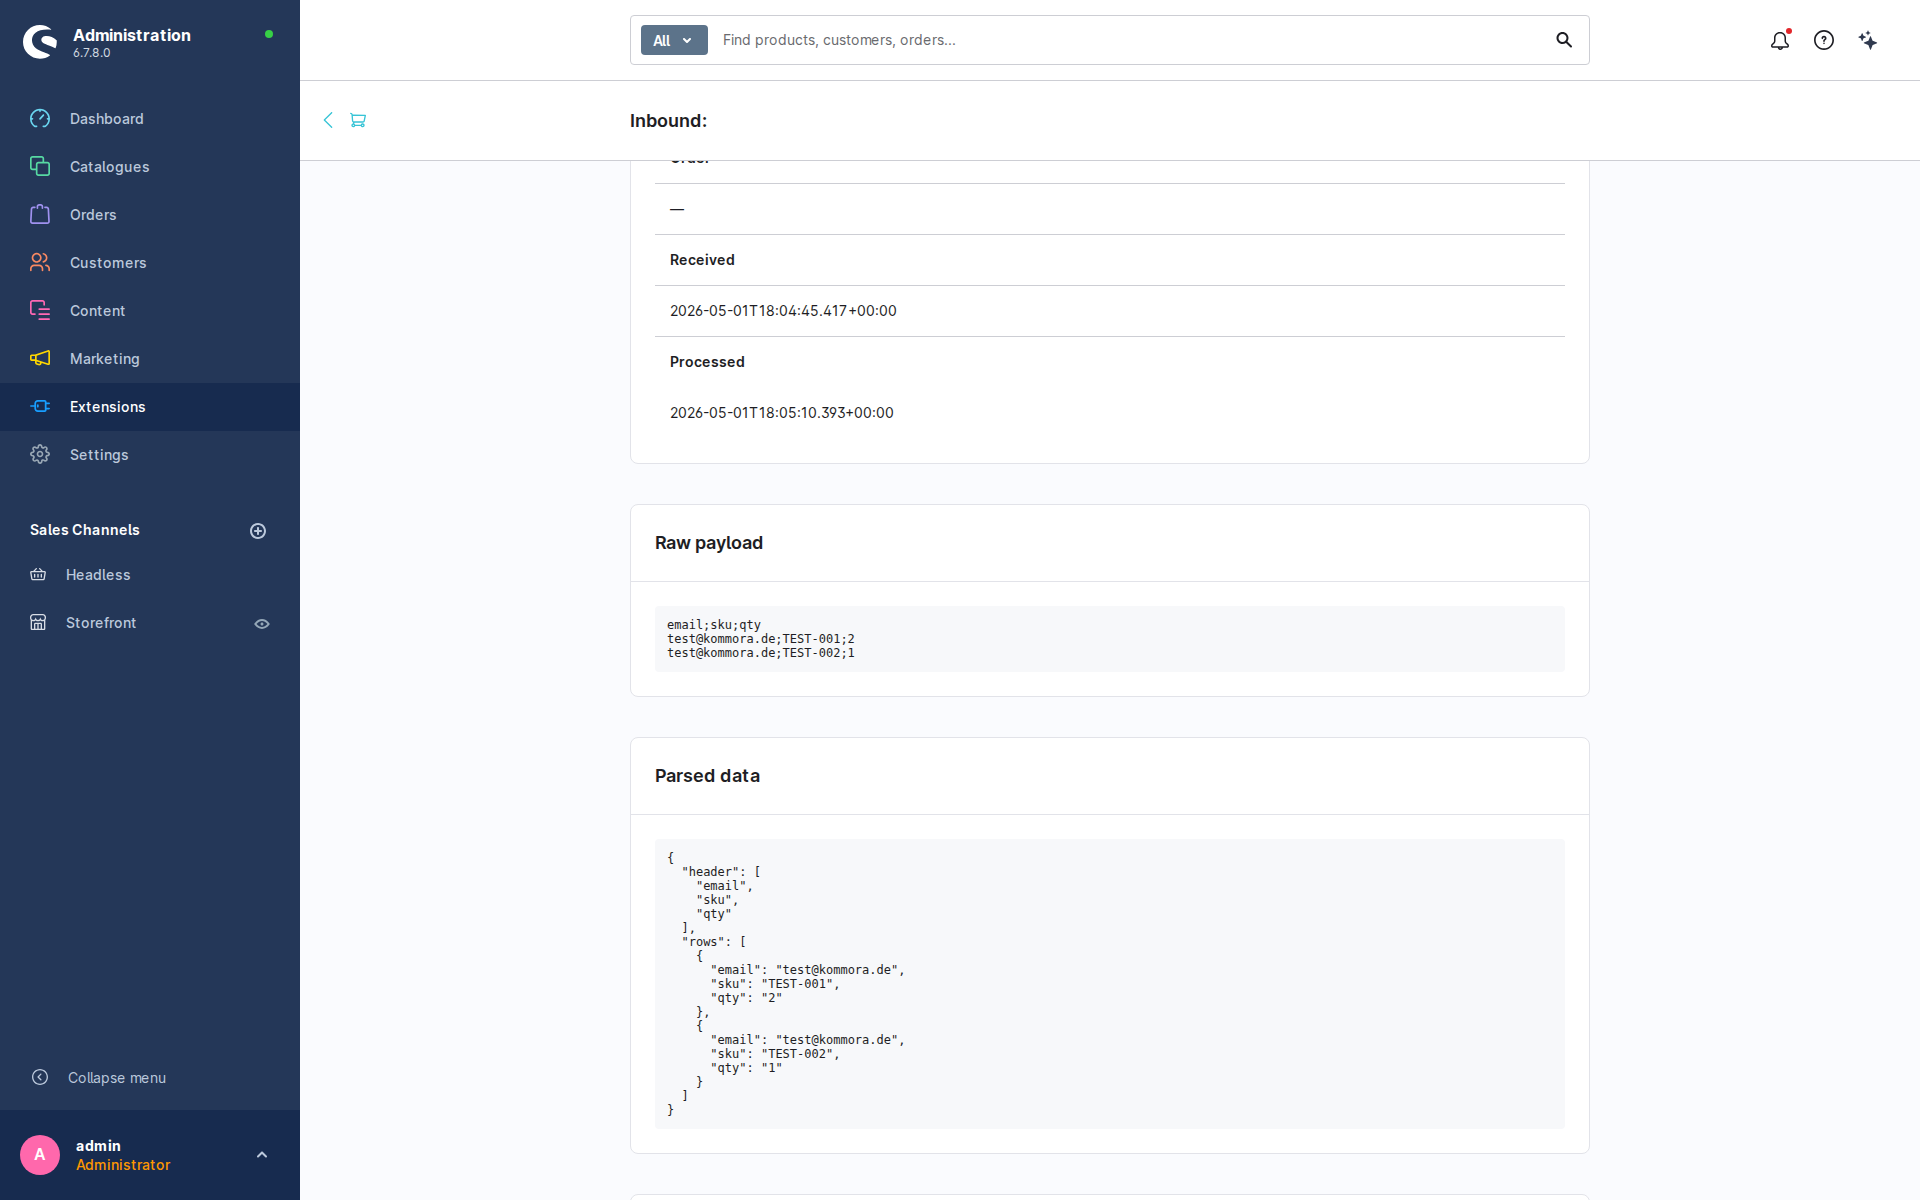Viewport: 1920px width, 1200px height.
Task: Click the Shopware logo icon
Action: point(40,41)
